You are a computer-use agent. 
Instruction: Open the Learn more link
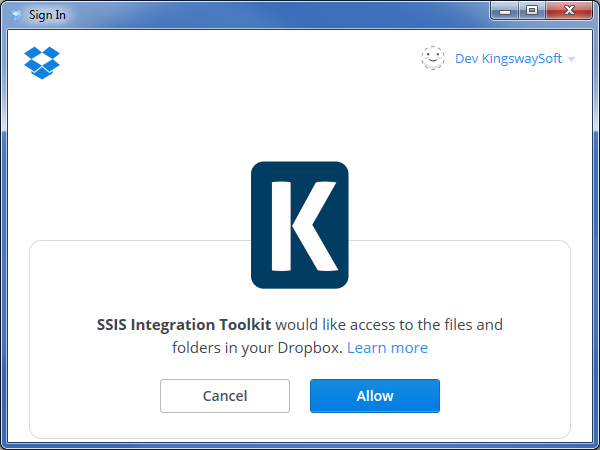(x=387, y=348)
